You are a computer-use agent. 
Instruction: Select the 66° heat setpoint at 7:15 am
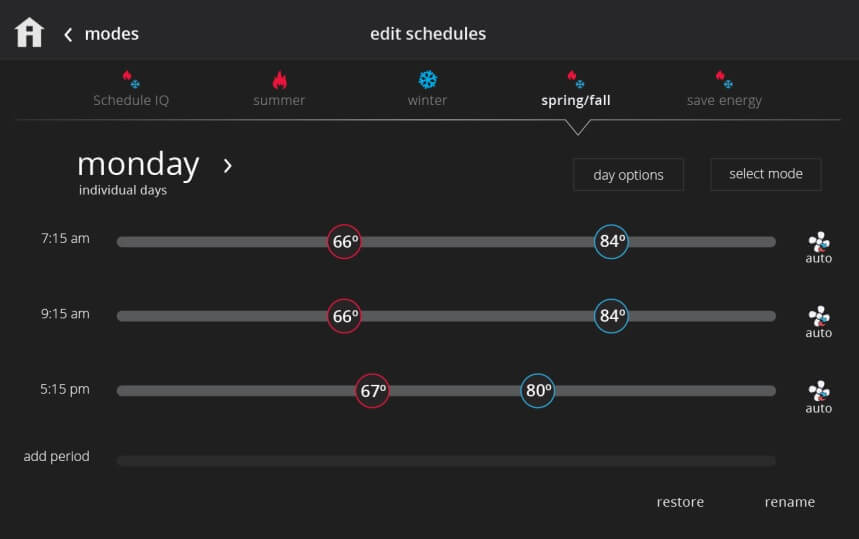pyautogui.click(x=344, y=242)
